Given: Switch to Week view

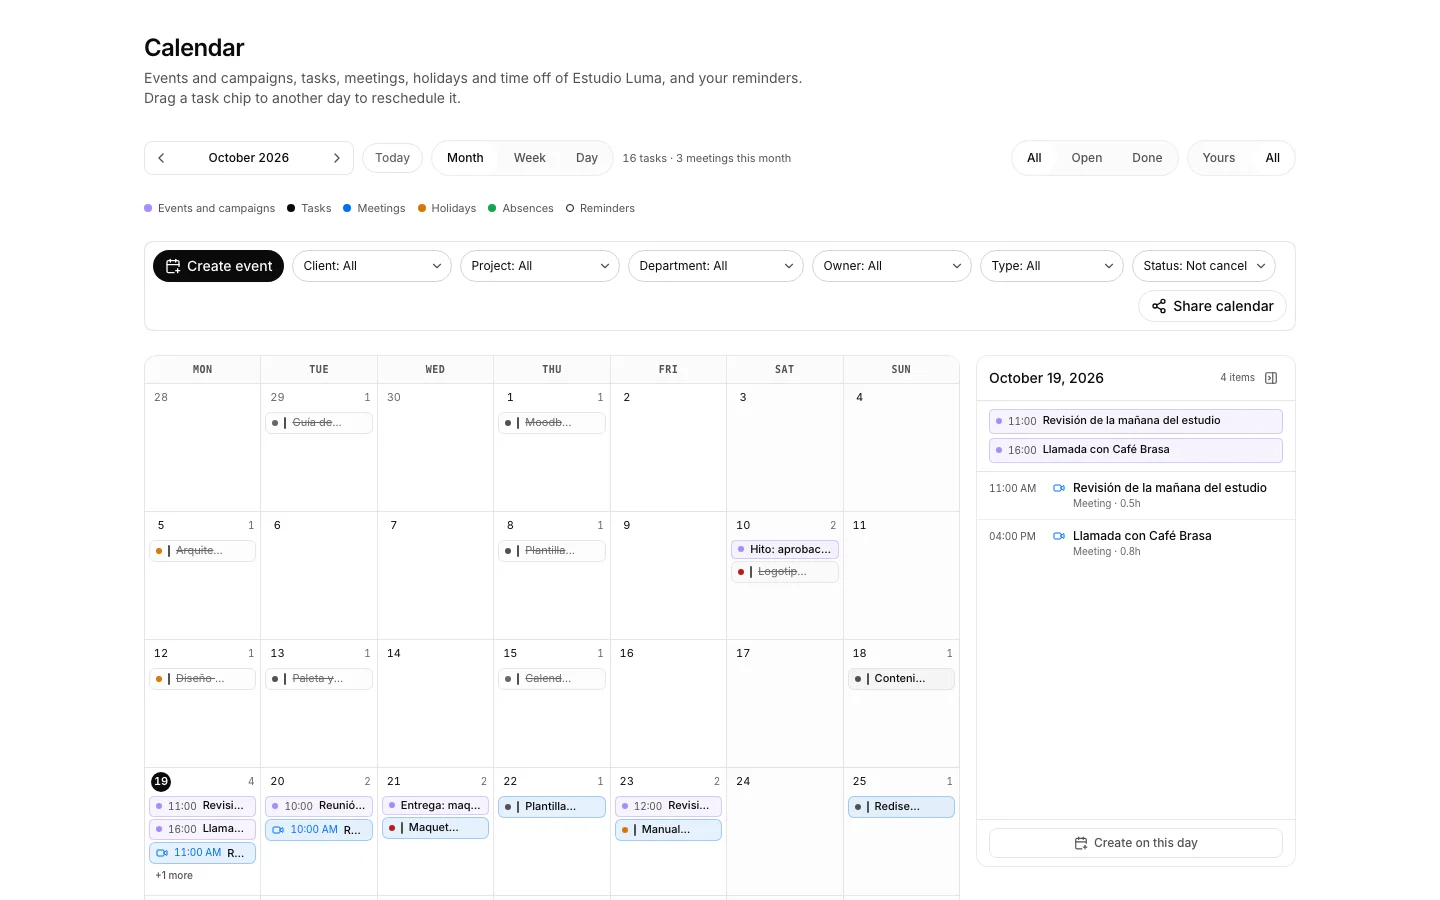Looking at the screenshot, I should [530, 158].
